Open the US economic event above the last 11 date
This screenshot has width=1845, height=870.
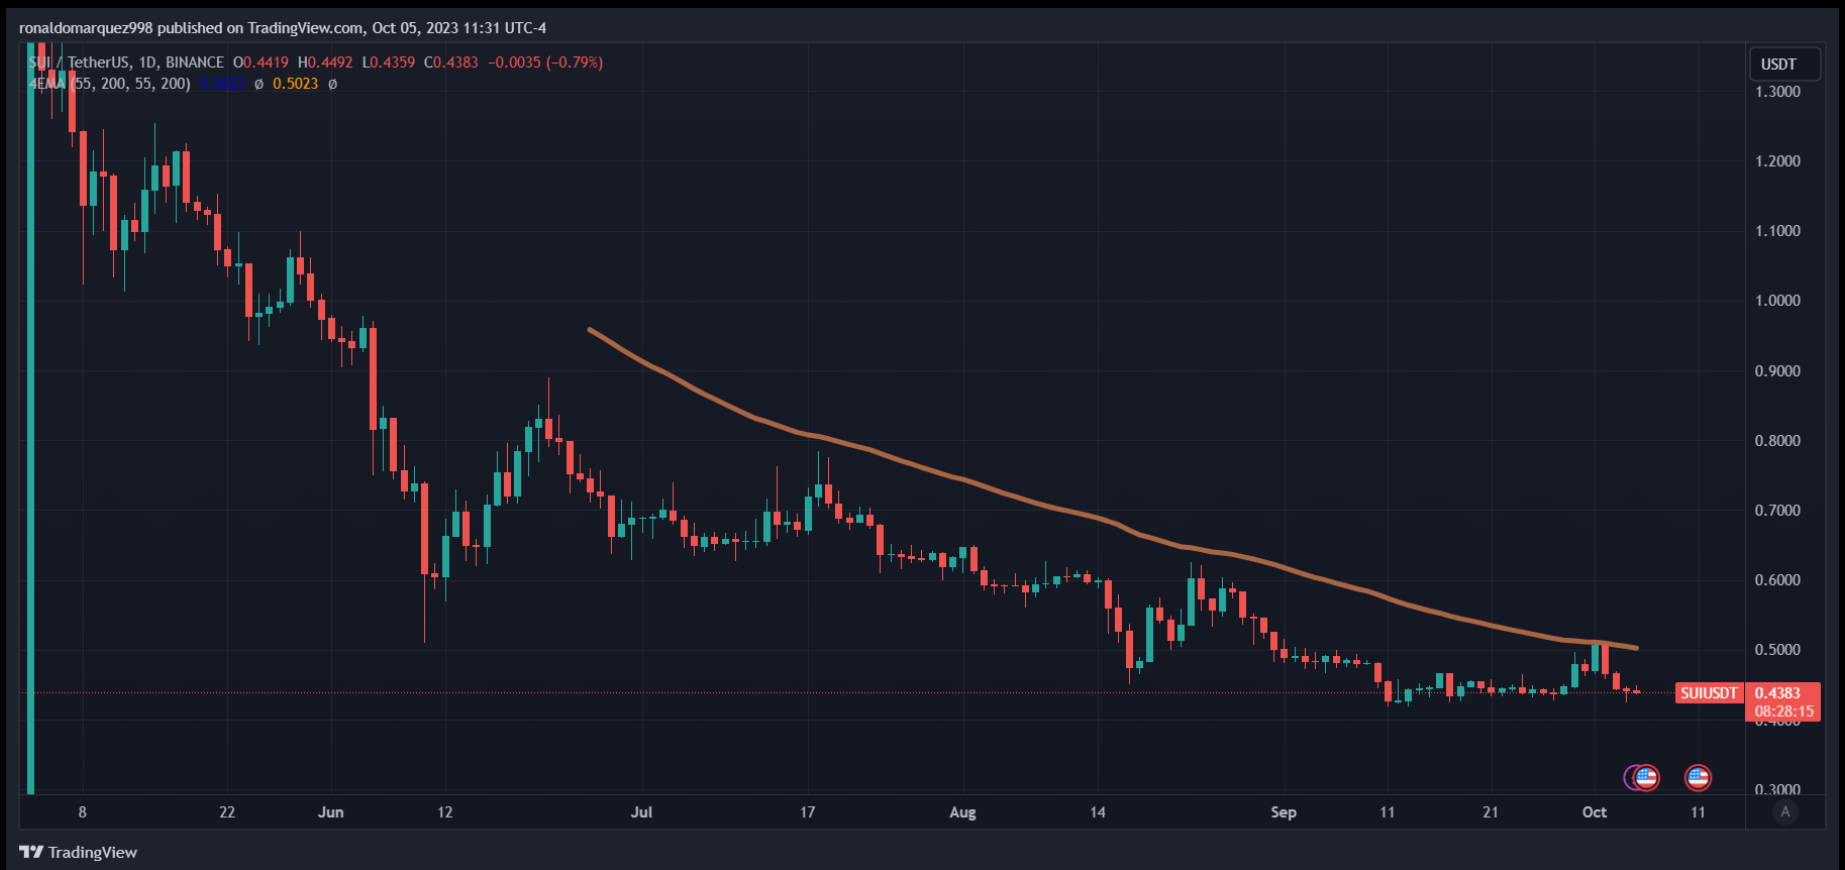coord(1697,777)
